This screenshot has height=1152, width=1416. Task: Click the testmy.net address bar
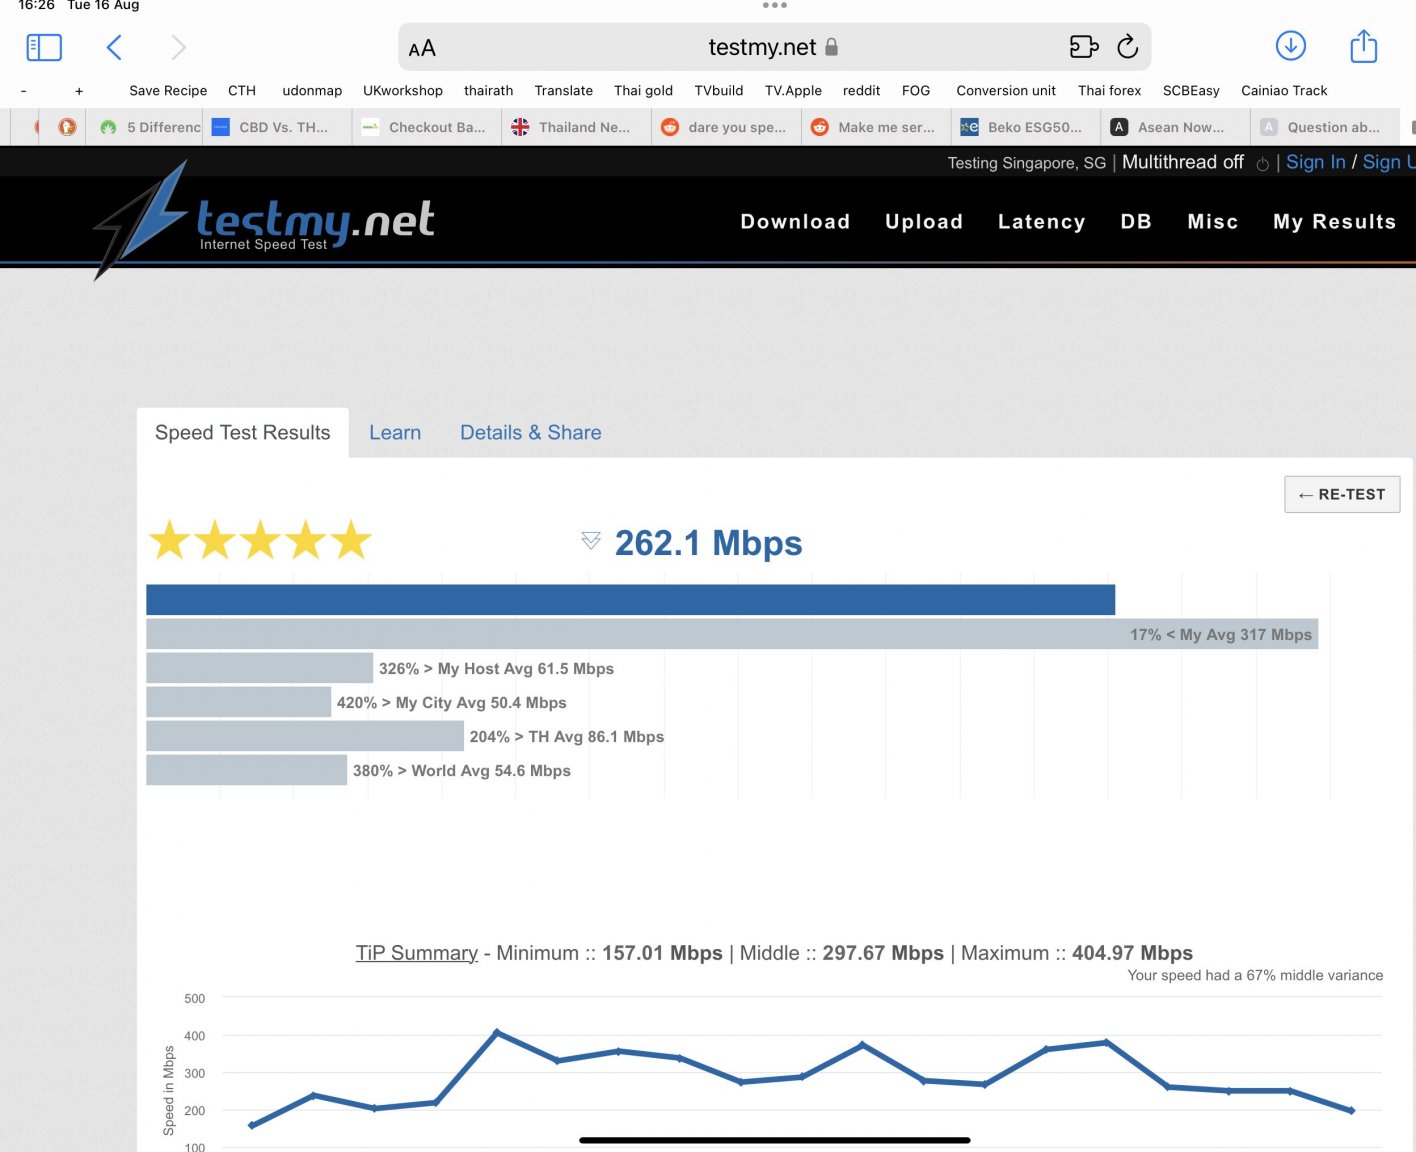[x=774, y=47]
